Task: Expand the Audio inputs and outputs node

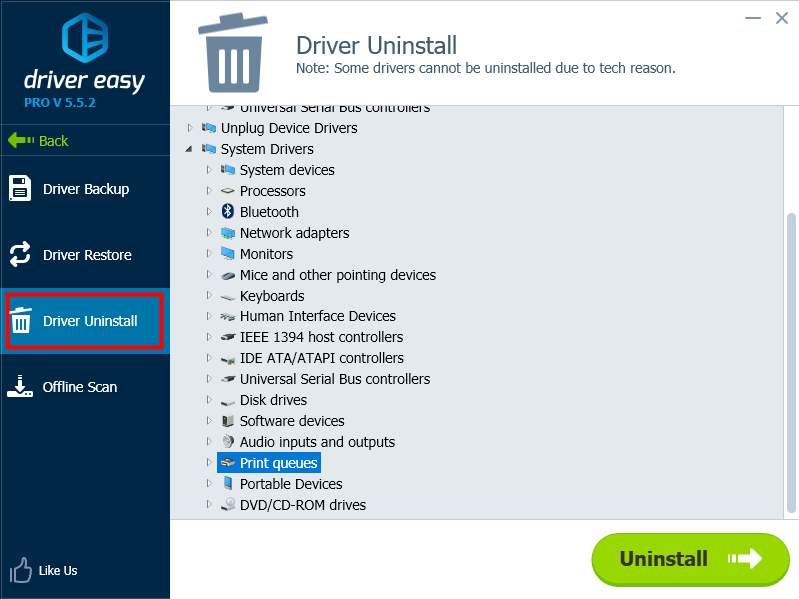Action: [x=208, y=442]
